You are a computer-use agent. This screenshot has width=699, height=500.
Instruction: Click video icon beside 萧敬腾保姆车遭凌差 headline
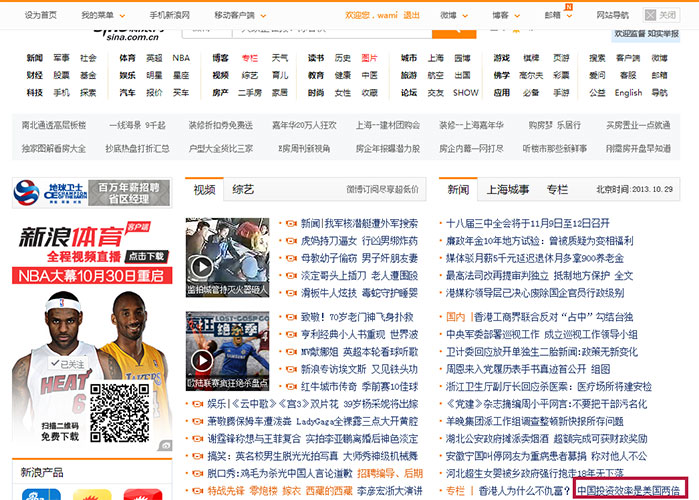197,422
